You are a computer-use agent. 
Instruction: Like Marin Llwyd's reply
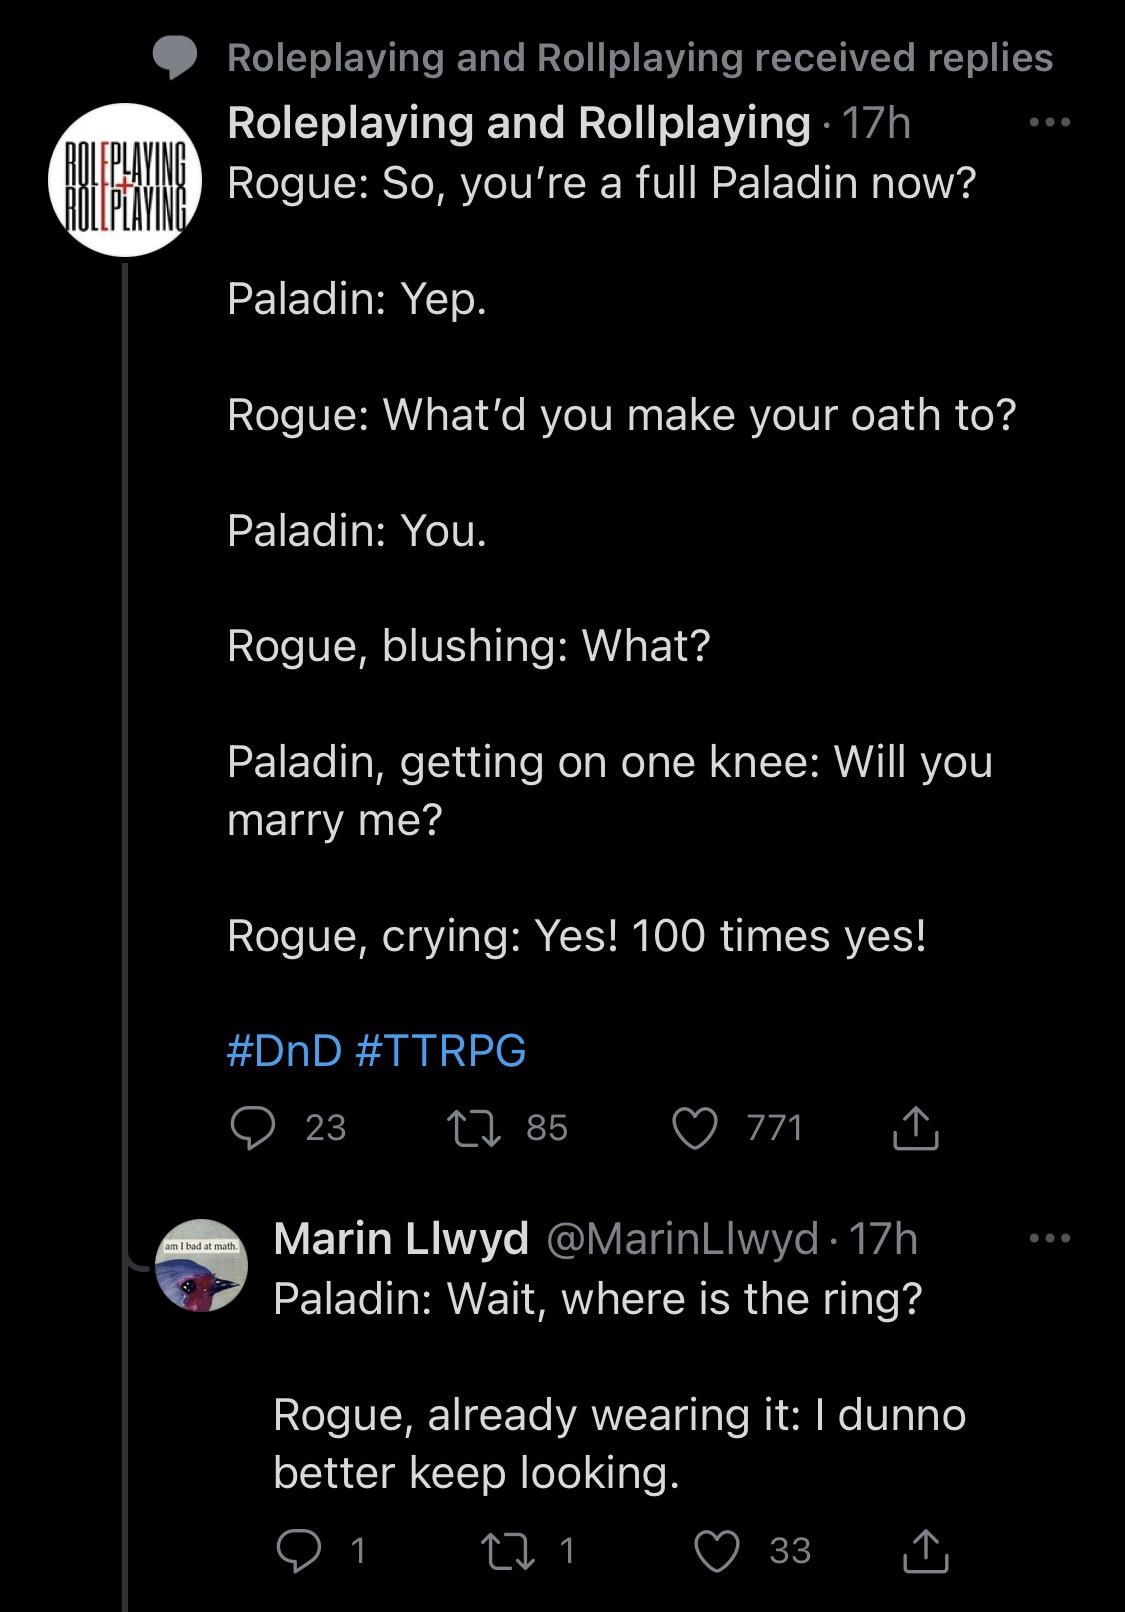[x=717, y=1551]
